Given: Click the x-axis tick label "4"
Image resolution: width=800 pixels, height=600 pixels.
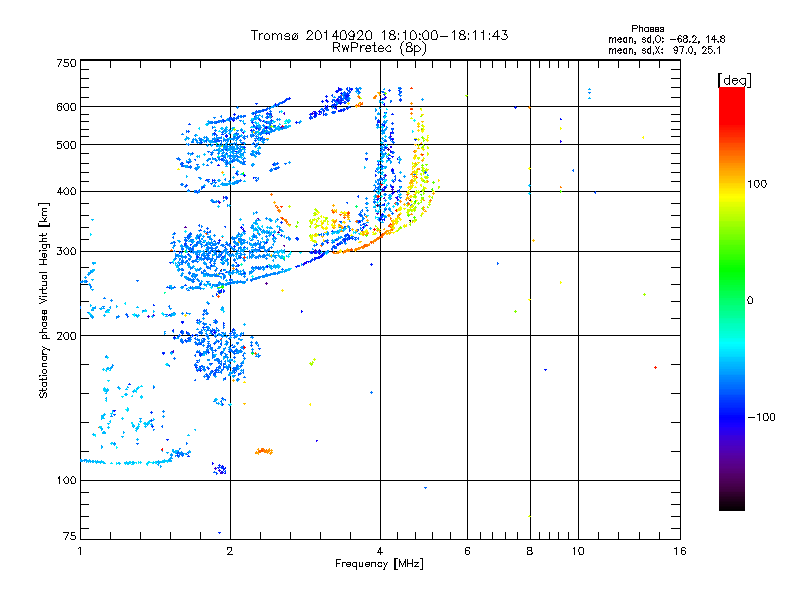Looking at the screenshot, I should (380, 551).
